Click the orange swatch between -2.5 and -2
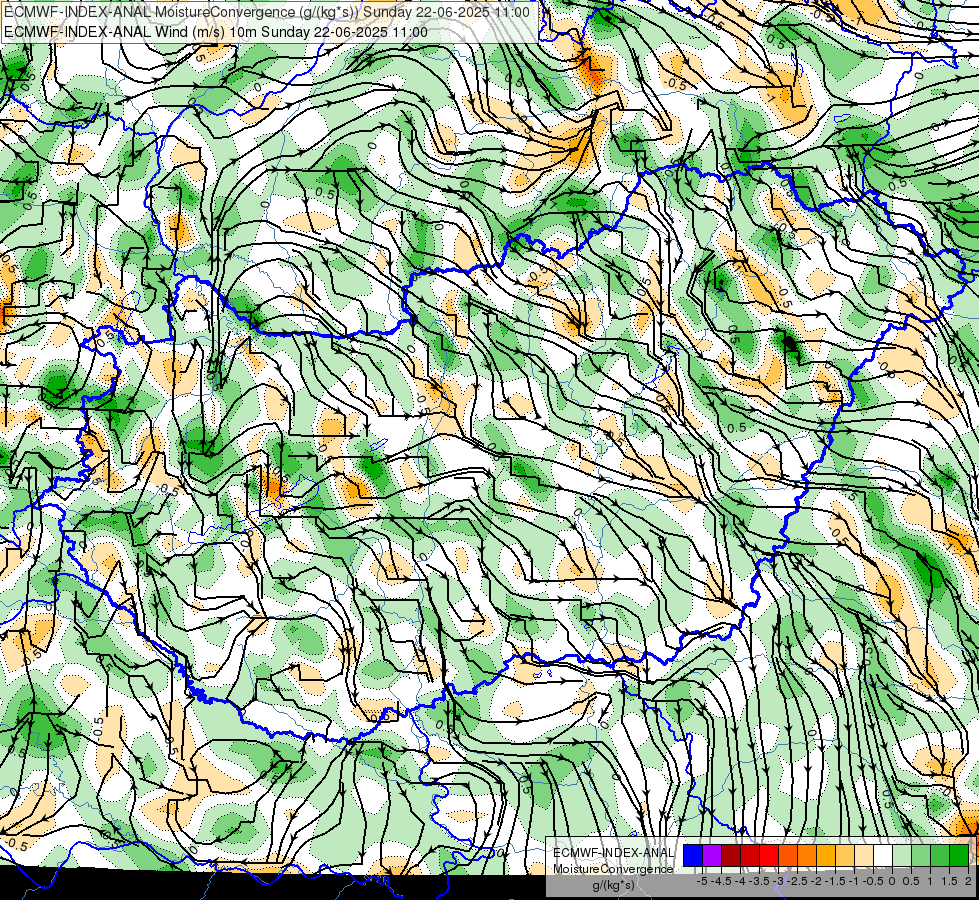 [807, 856]
